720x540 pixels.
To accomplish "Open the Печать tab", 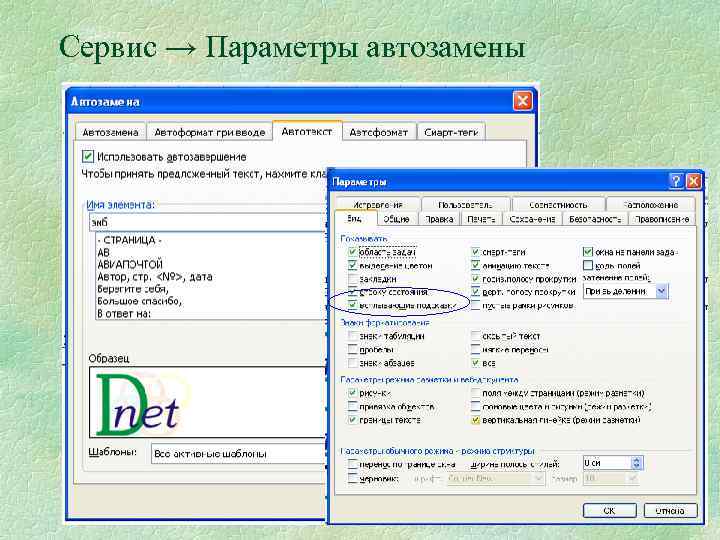I will (x=481, y=219).
